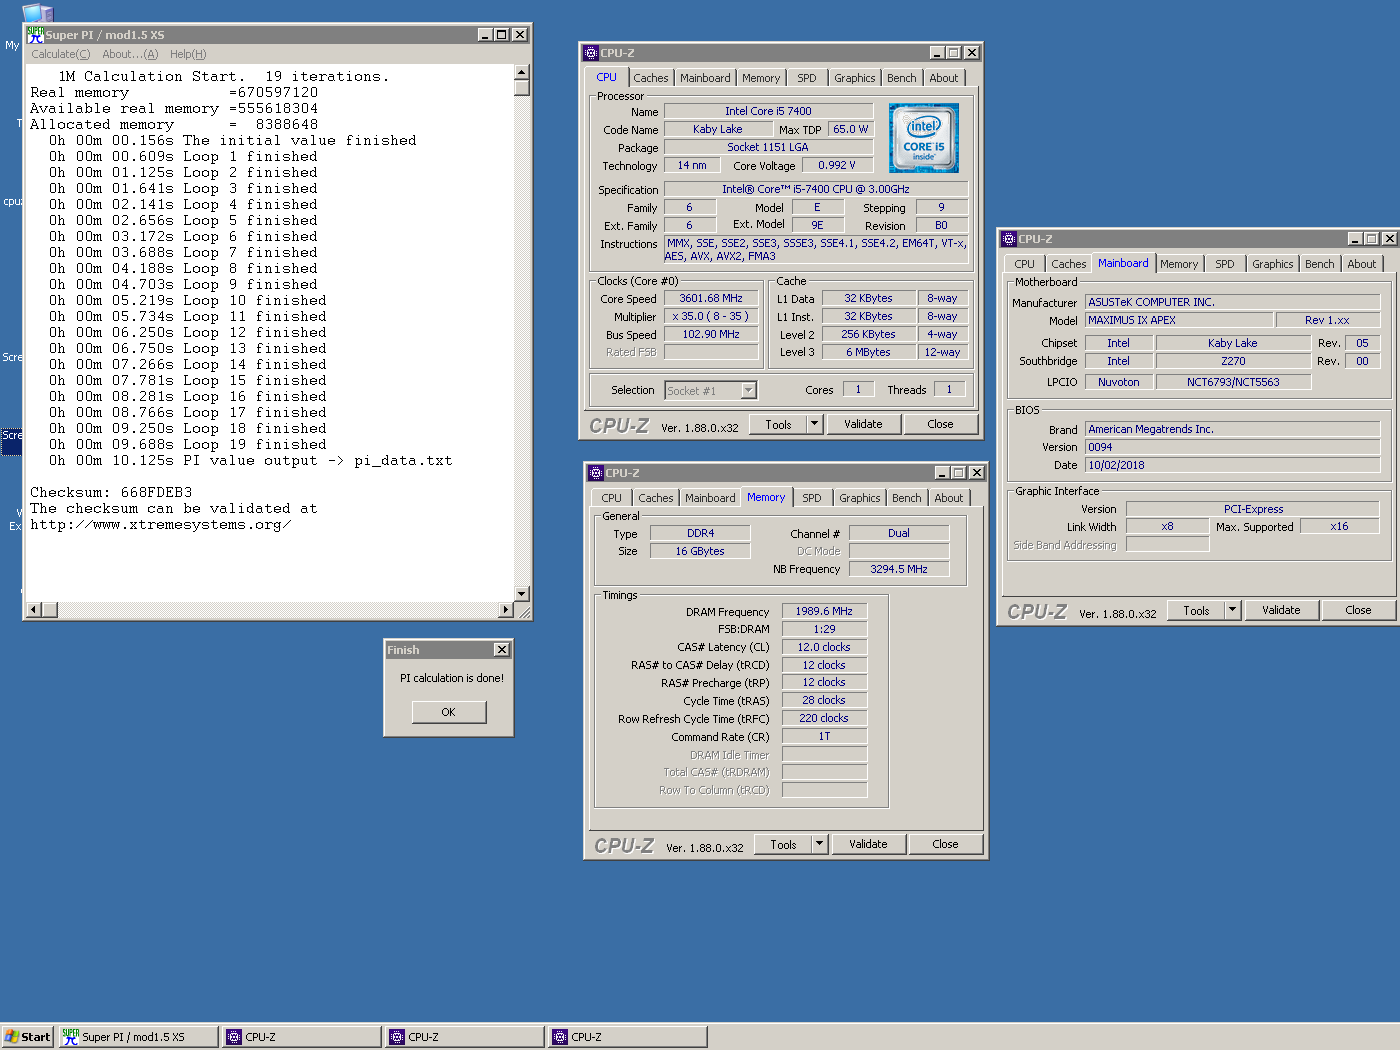Click the Z270 southbridge field
This screenshot has width=1400, height=1050.
(1233, 361)
